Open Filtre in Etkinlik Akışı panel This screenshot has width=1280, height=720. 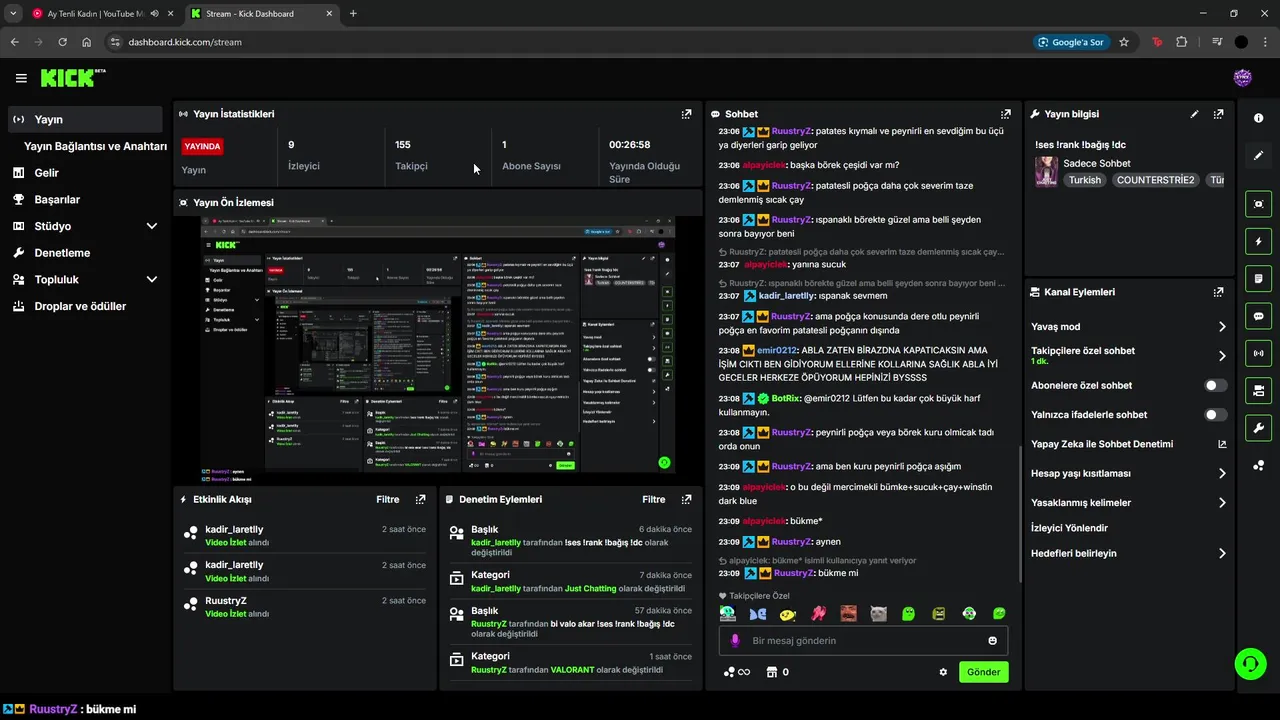pyautogui.click(x=387, y=499)
